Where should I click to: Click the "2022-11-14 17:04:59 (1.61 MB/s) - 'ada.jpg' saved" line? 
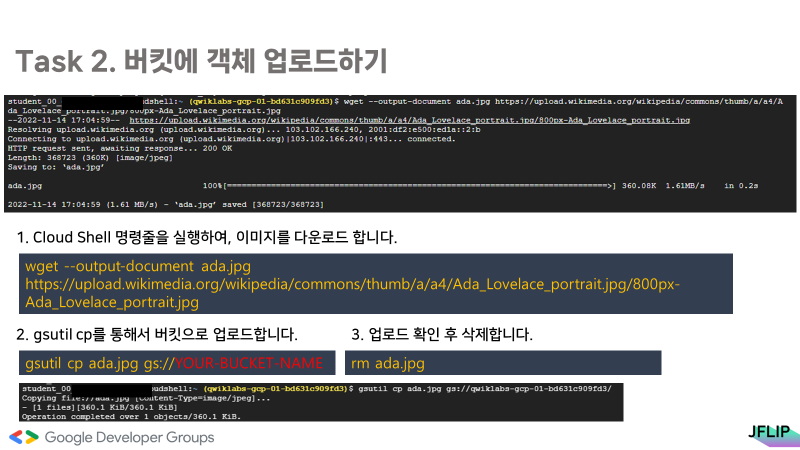pyautogui.click(x=166, y=205)
